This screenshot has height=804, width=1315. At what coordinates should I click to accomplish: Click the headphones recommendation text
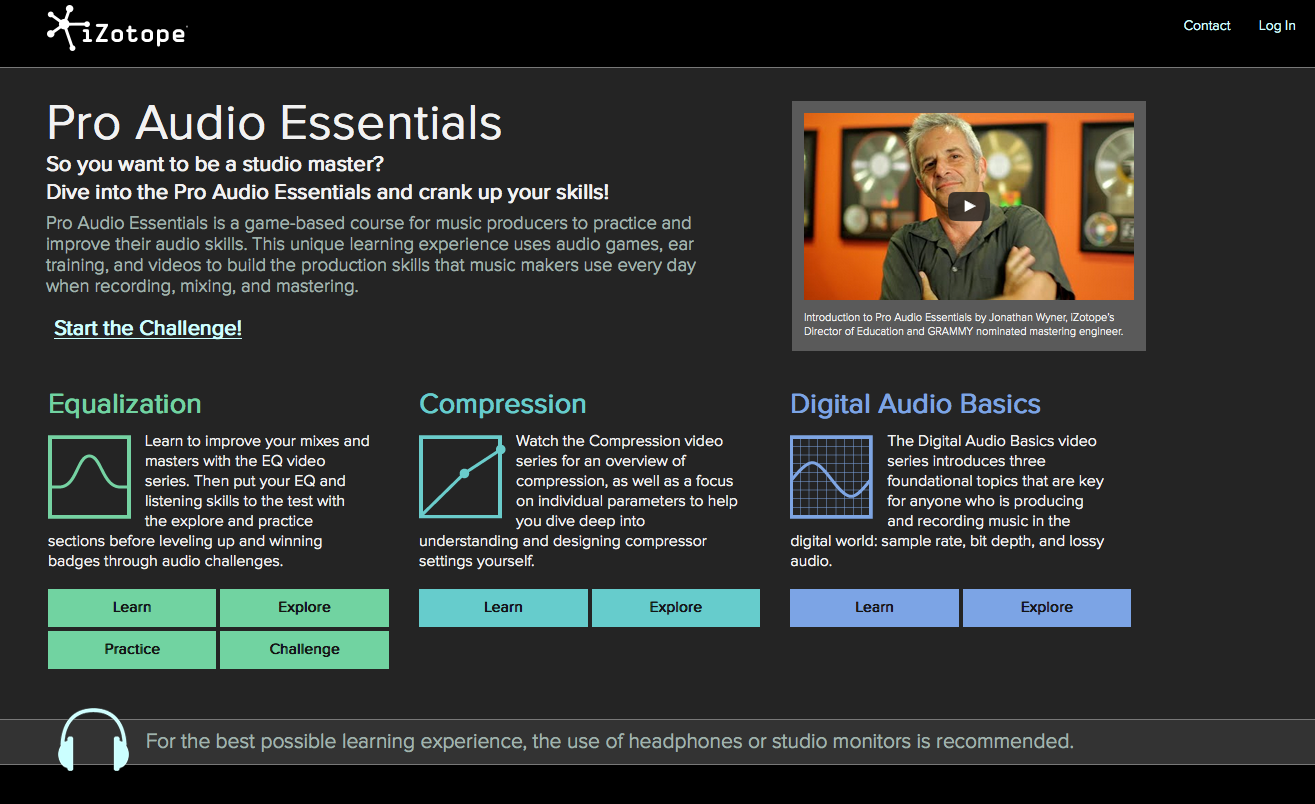point(610,742)
